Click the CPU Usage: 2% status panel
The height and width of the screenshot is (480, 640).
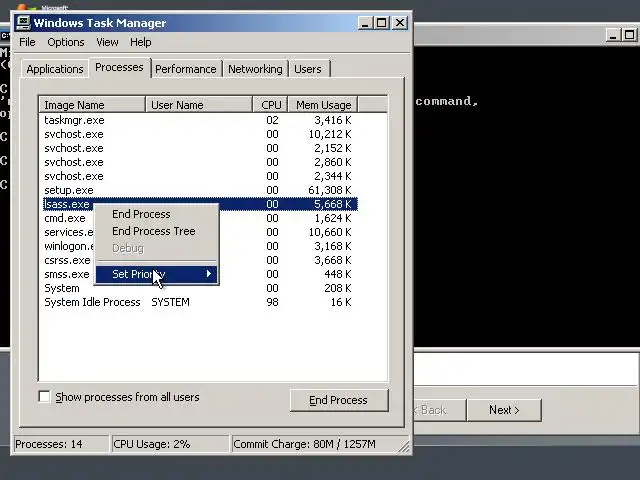170,444
